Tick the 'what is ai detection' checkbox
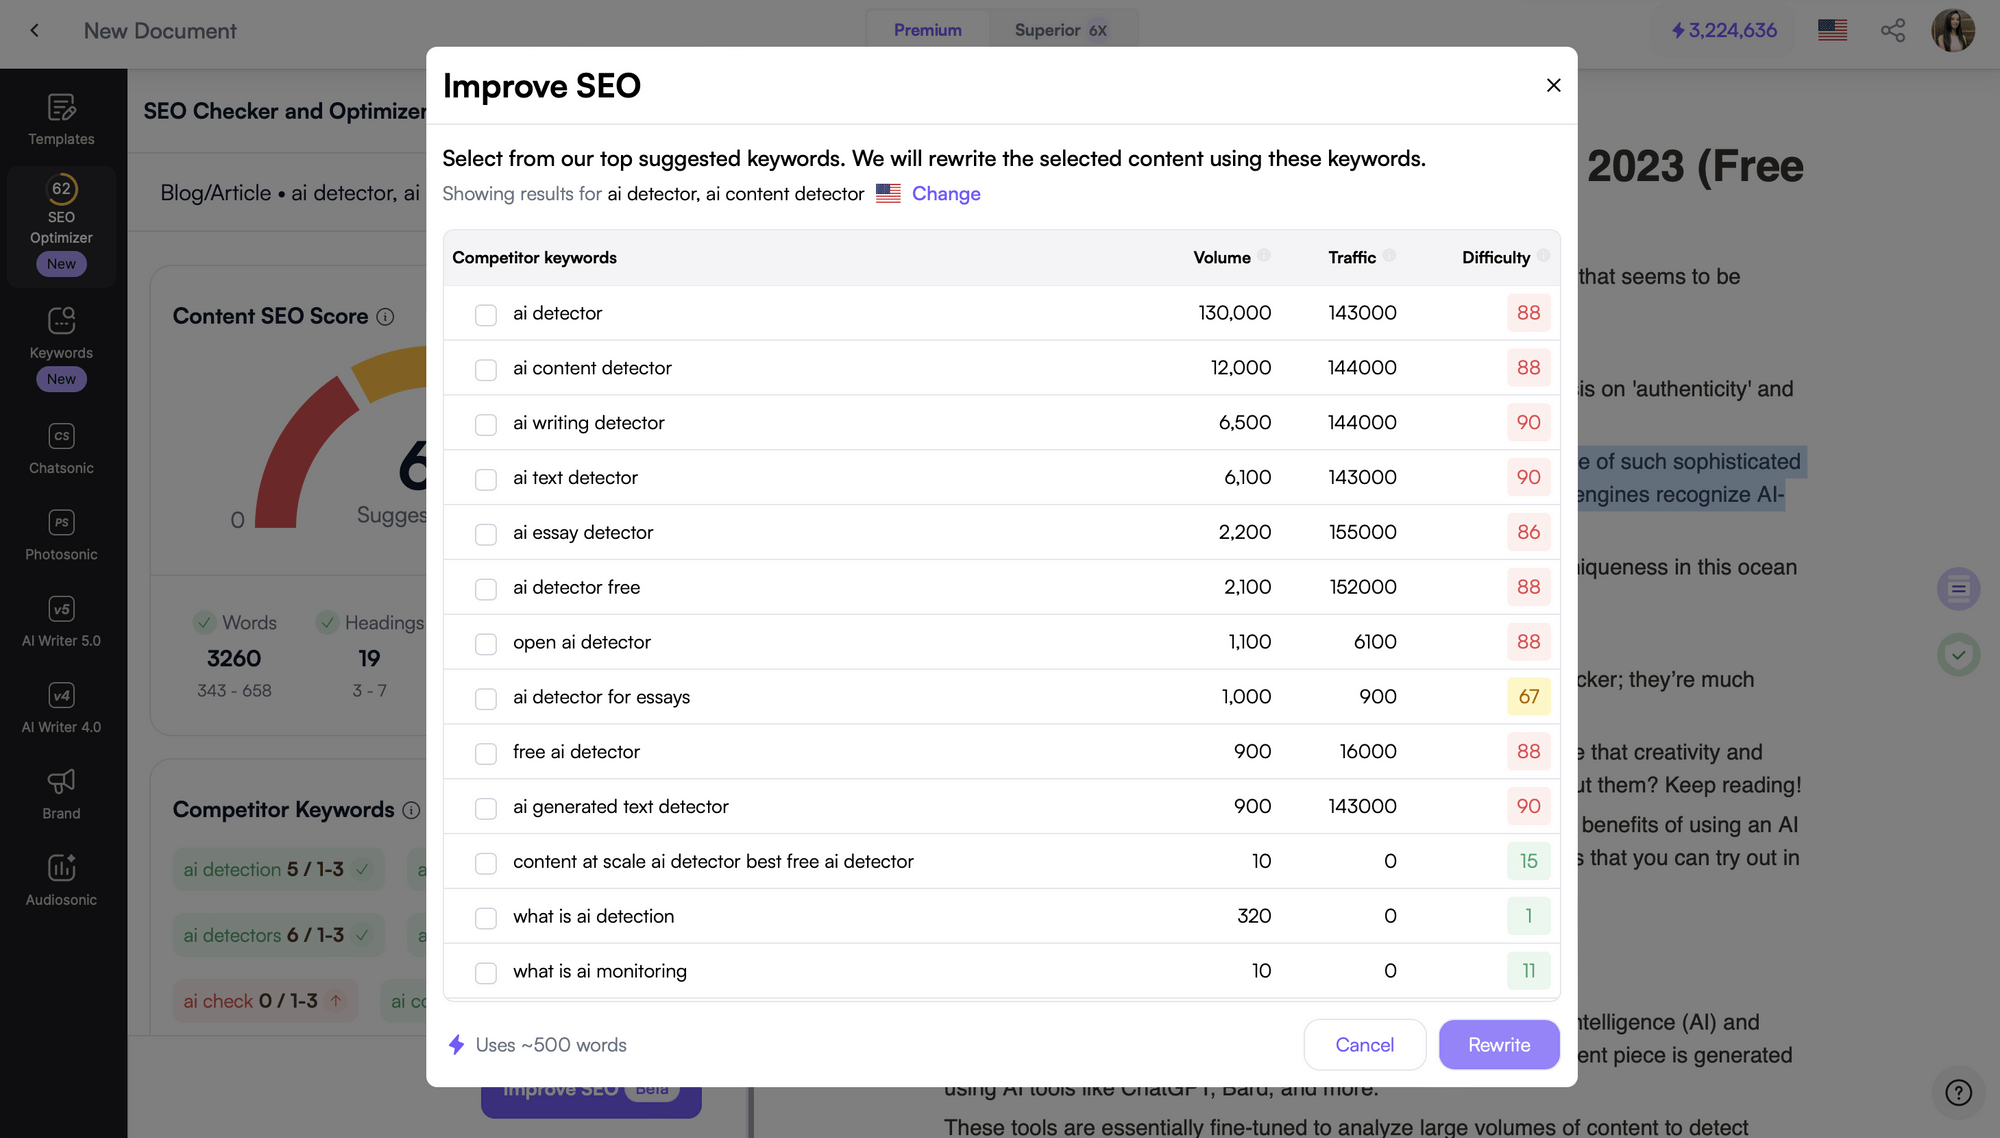2000x1138 pixels. pyautogui.click(x=486, y=918)
